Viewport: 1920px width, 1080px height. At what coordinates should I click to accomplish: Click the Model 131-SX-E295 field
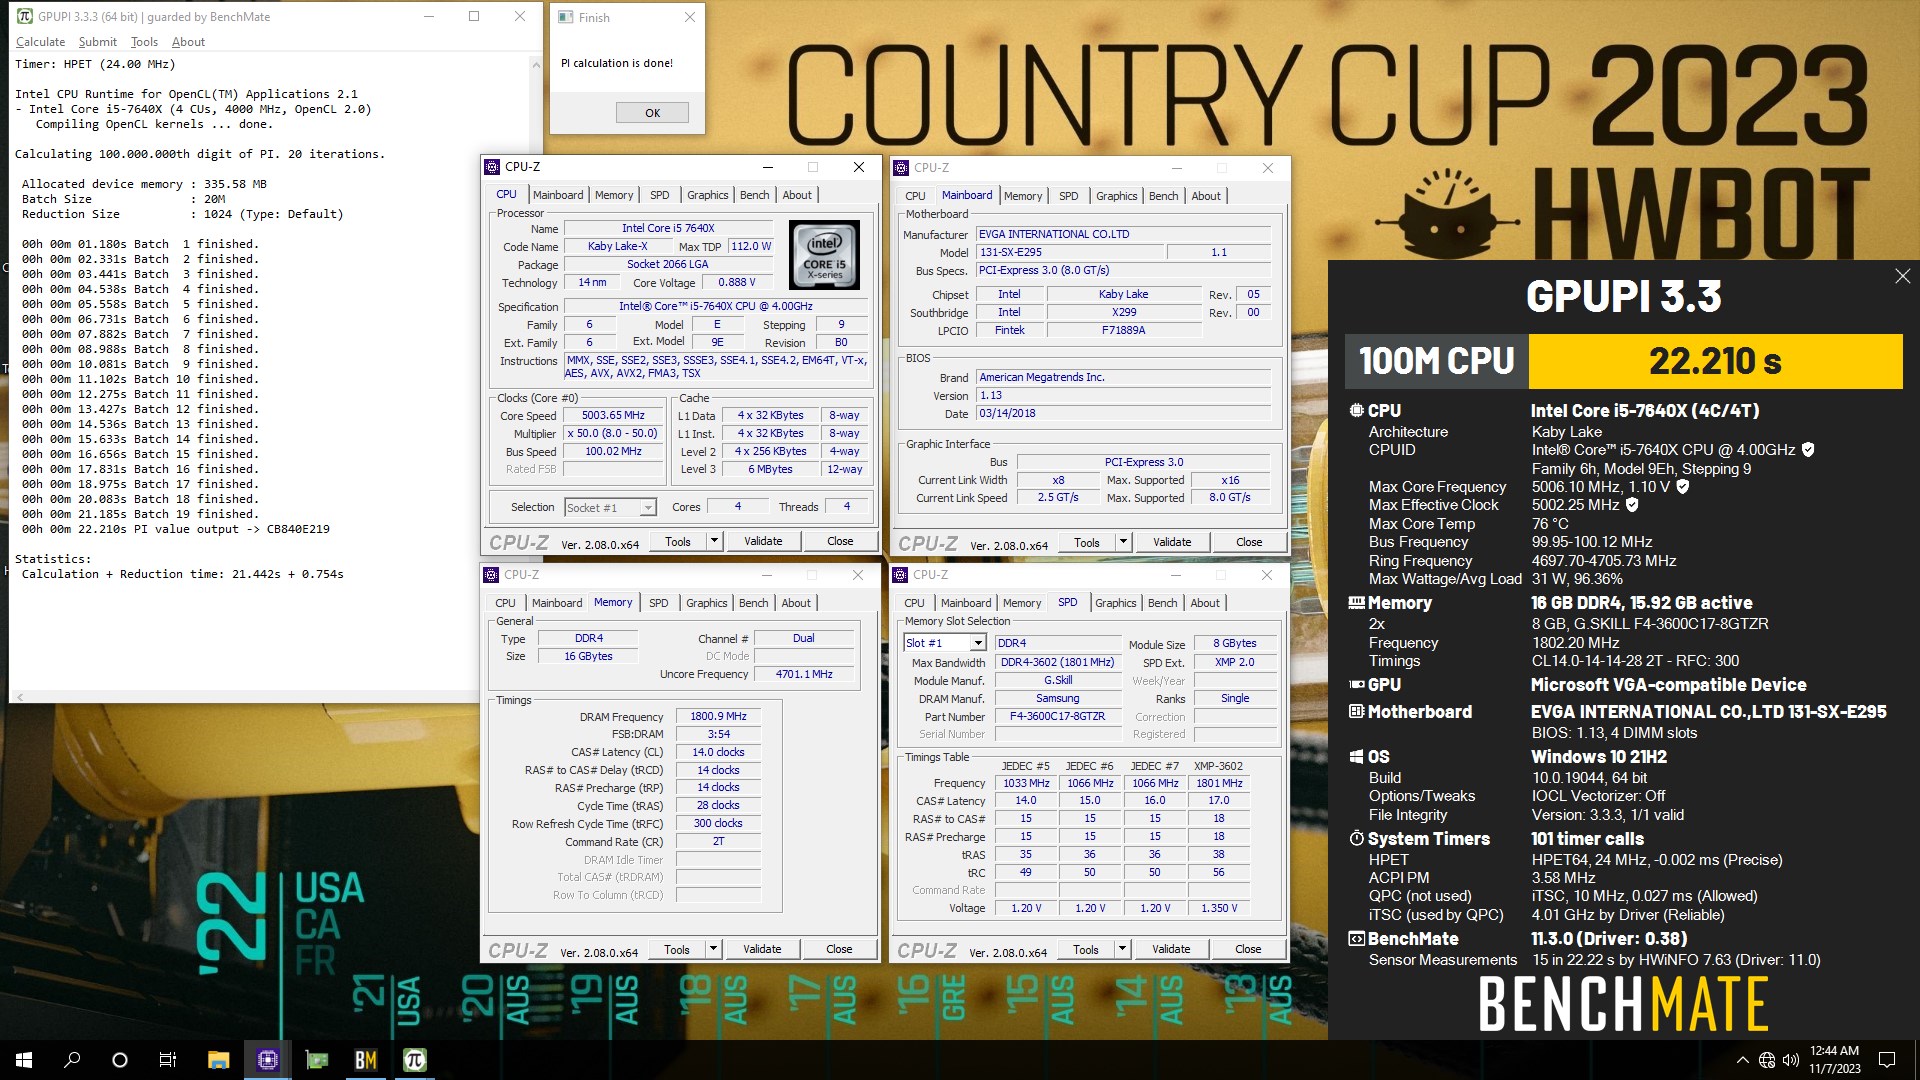1069,252
